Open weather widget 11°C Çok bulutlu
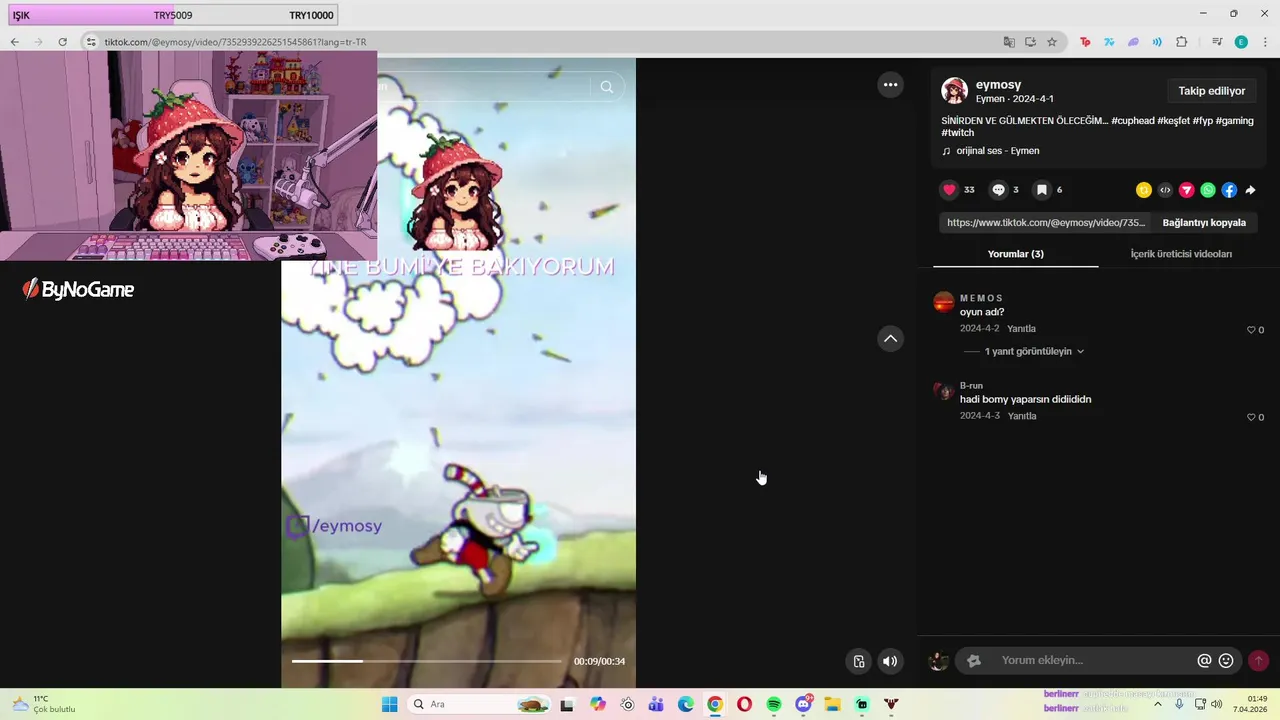 point(44,704)
